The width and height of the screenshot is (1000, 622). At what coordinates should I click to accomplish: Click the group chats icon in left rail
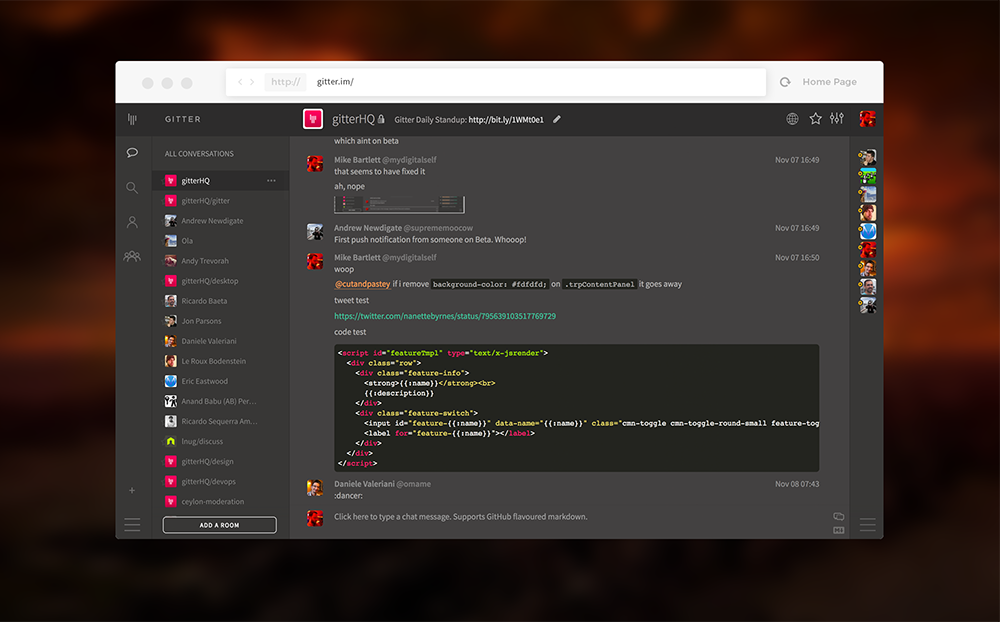(x=131, y=257)
